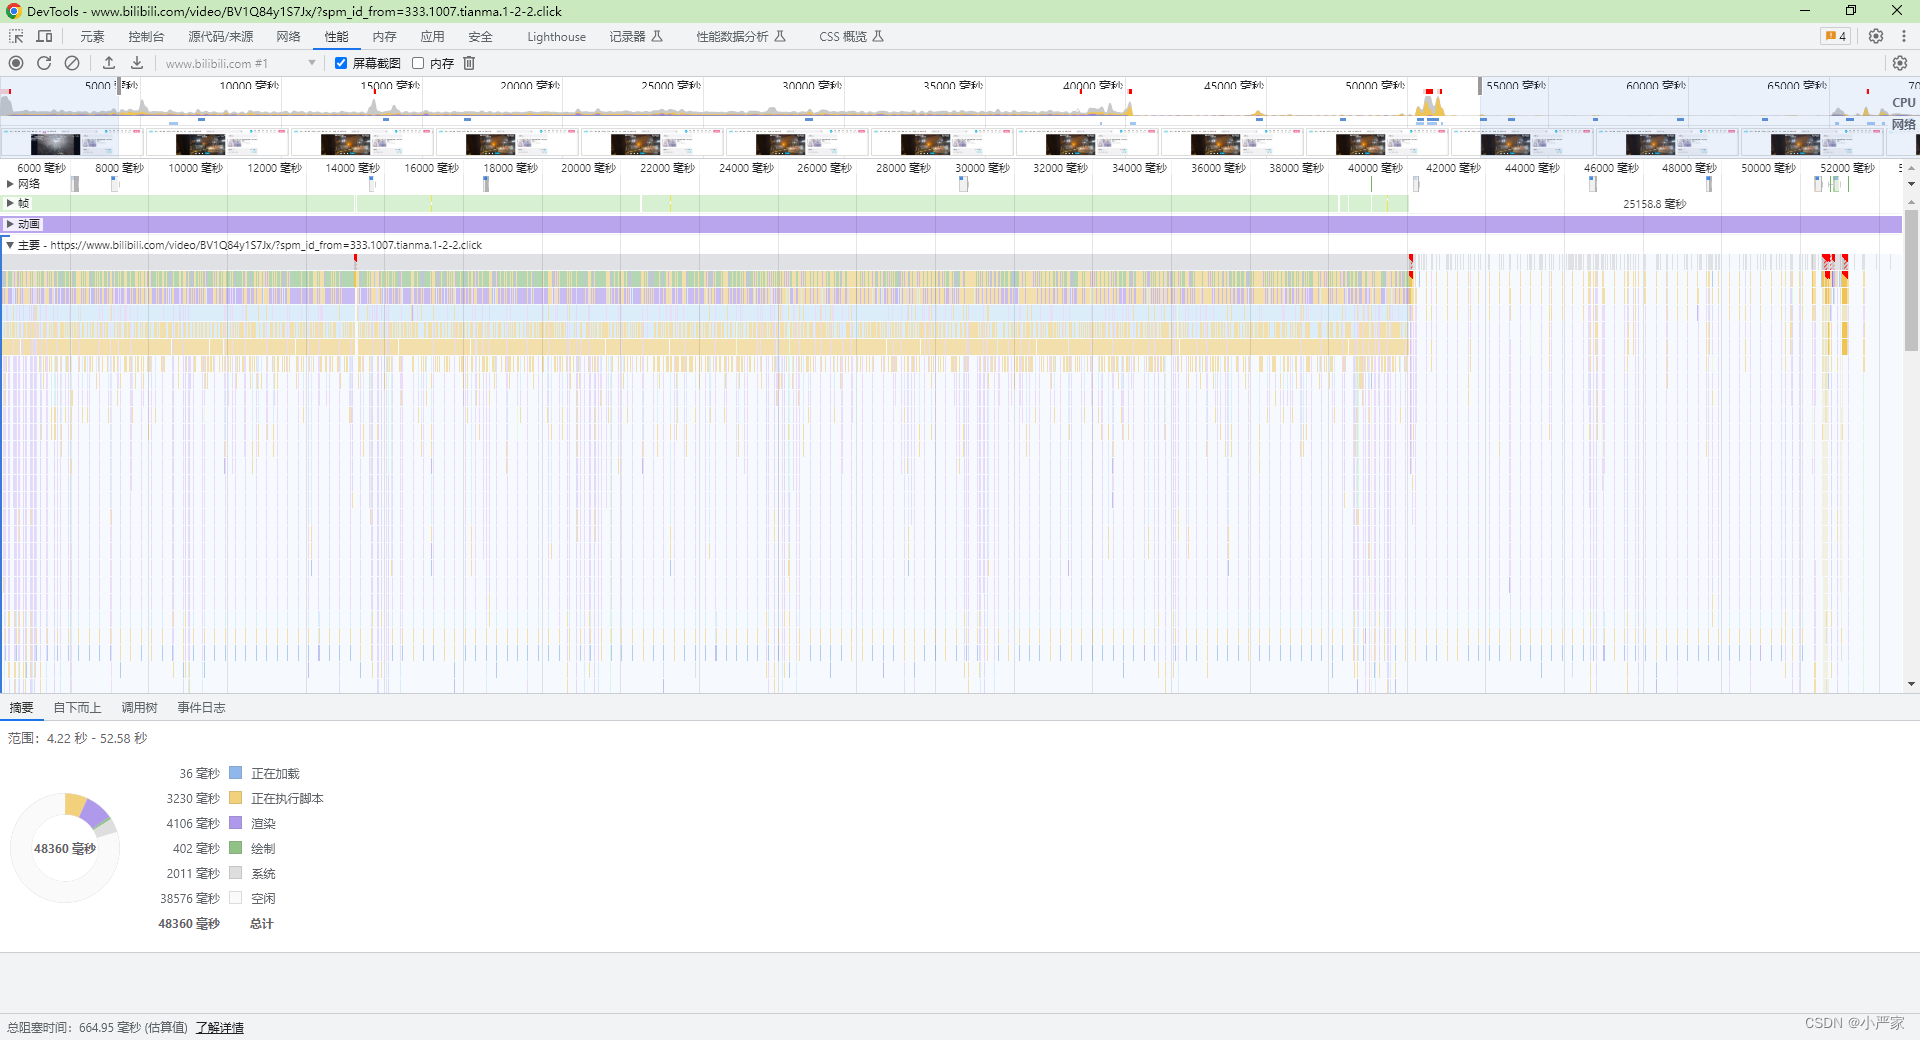Click the 25158.8 ms frame duration label

coord(1654,204)
